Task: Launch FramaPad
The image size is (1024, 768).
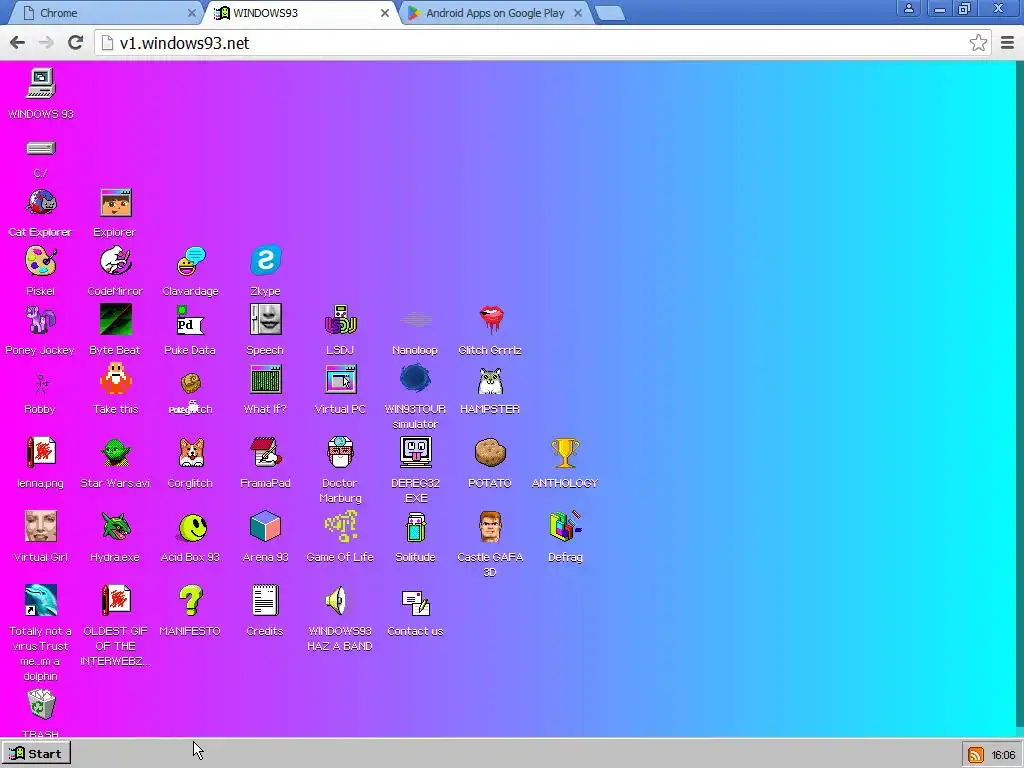Action: point(265,452)
